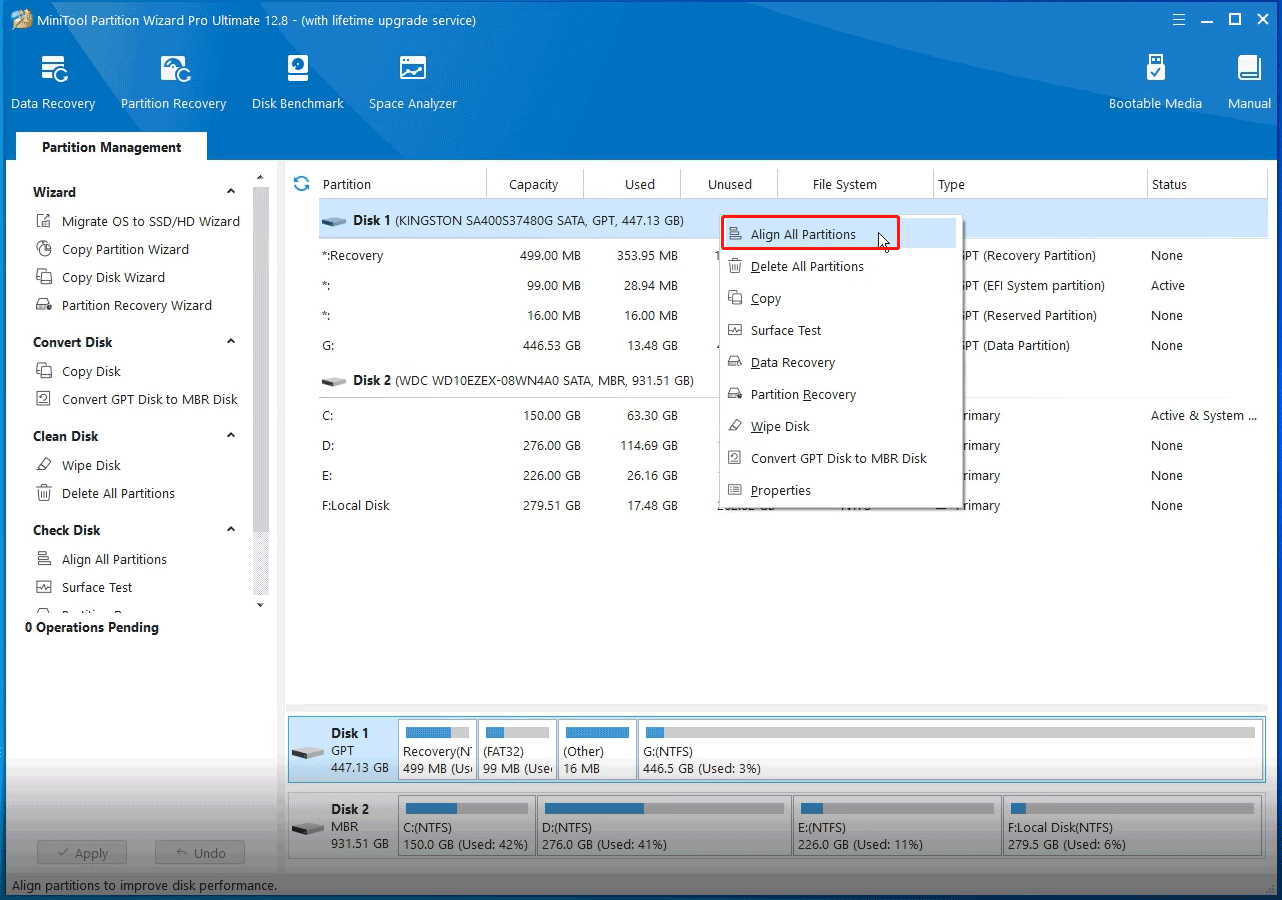The width and height of the screenshot is (1282, 900).
Task: Sort by the Type column header
Action: (x=1040, y=184)
